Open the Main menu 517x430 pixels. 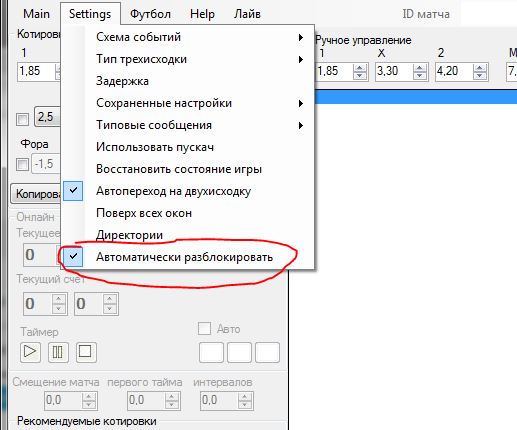pyautogui.click(x=36, y=14)
